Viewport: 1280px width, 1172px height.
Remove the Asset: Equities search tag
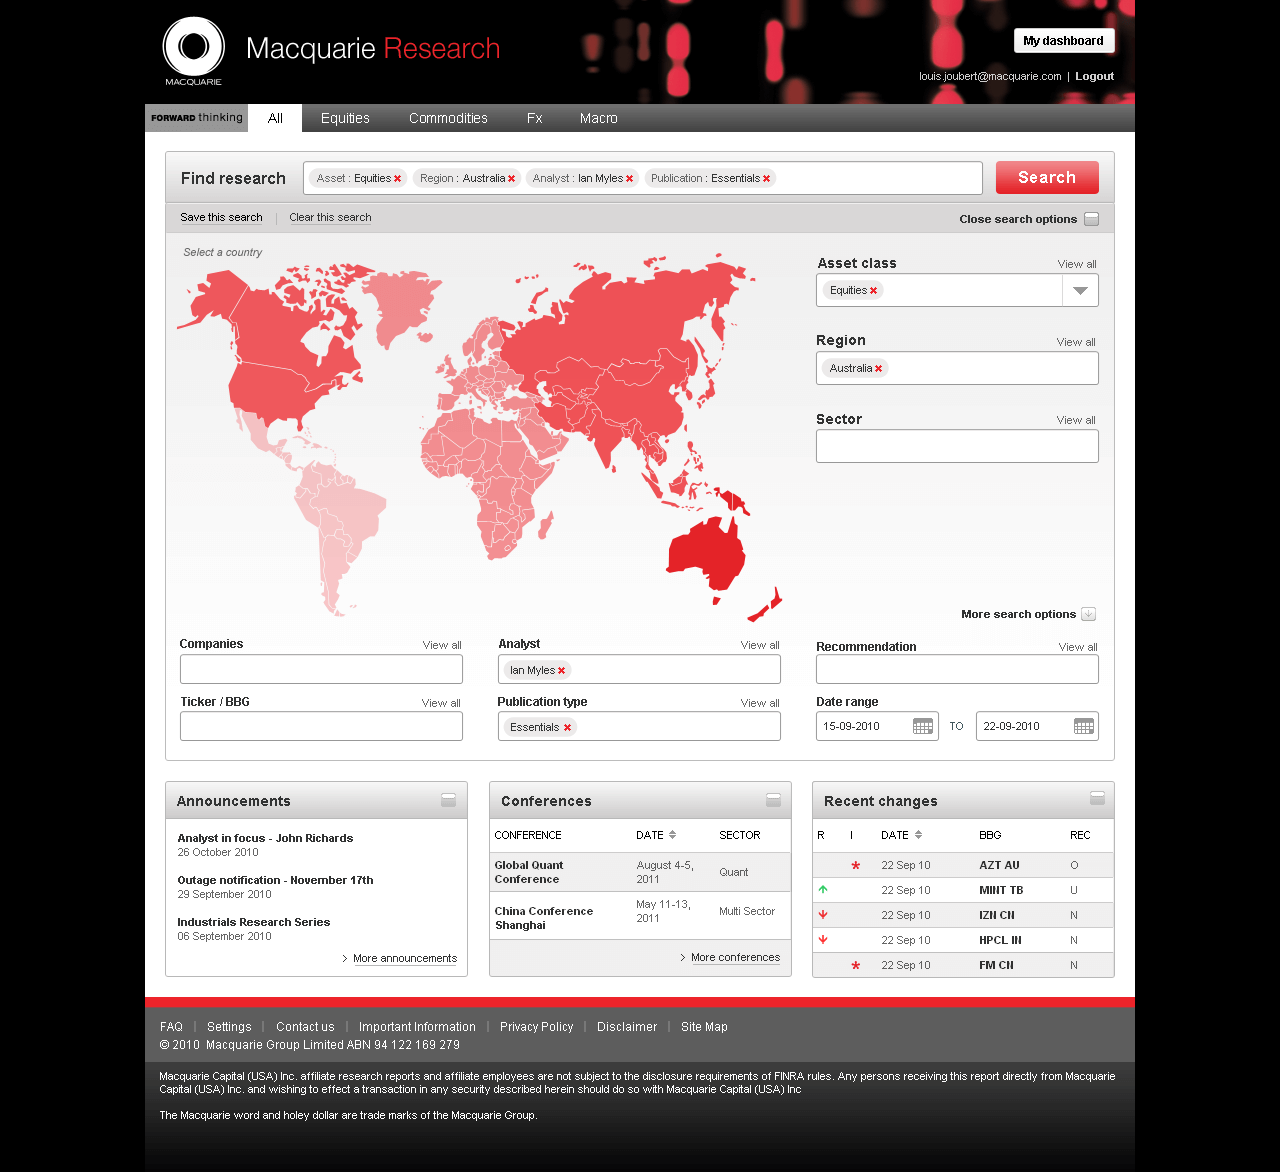tap(397, 179)
